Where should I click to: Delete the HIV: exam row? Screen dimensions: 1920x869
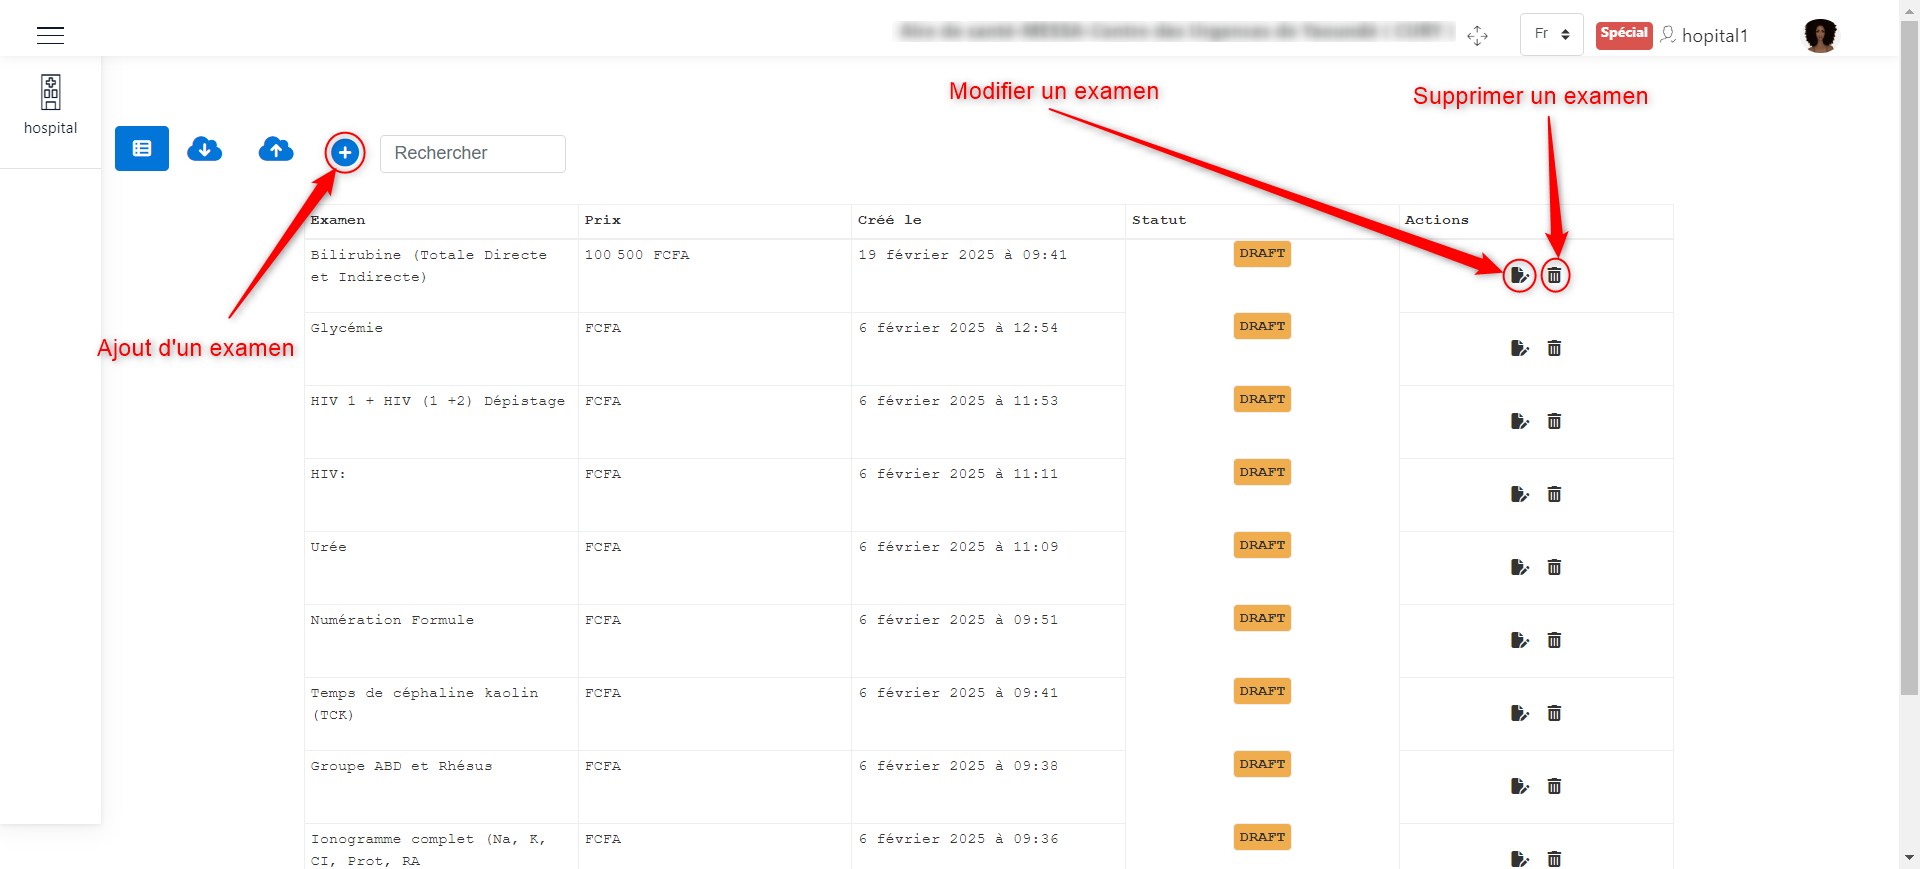(1554, 494)
